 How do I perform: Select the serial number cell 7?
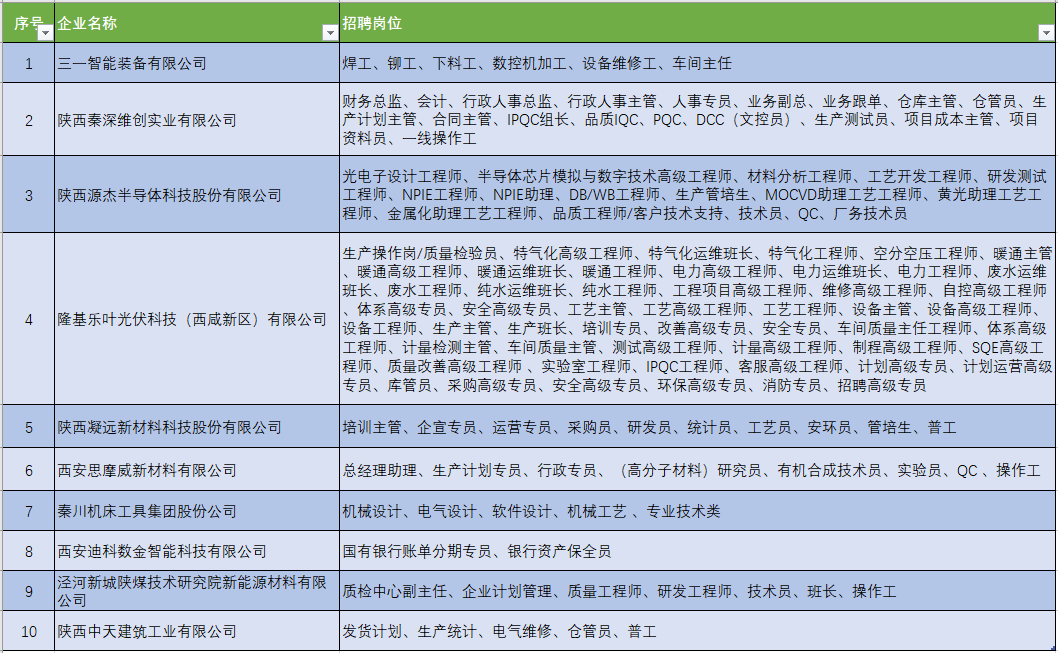point(28,511)
